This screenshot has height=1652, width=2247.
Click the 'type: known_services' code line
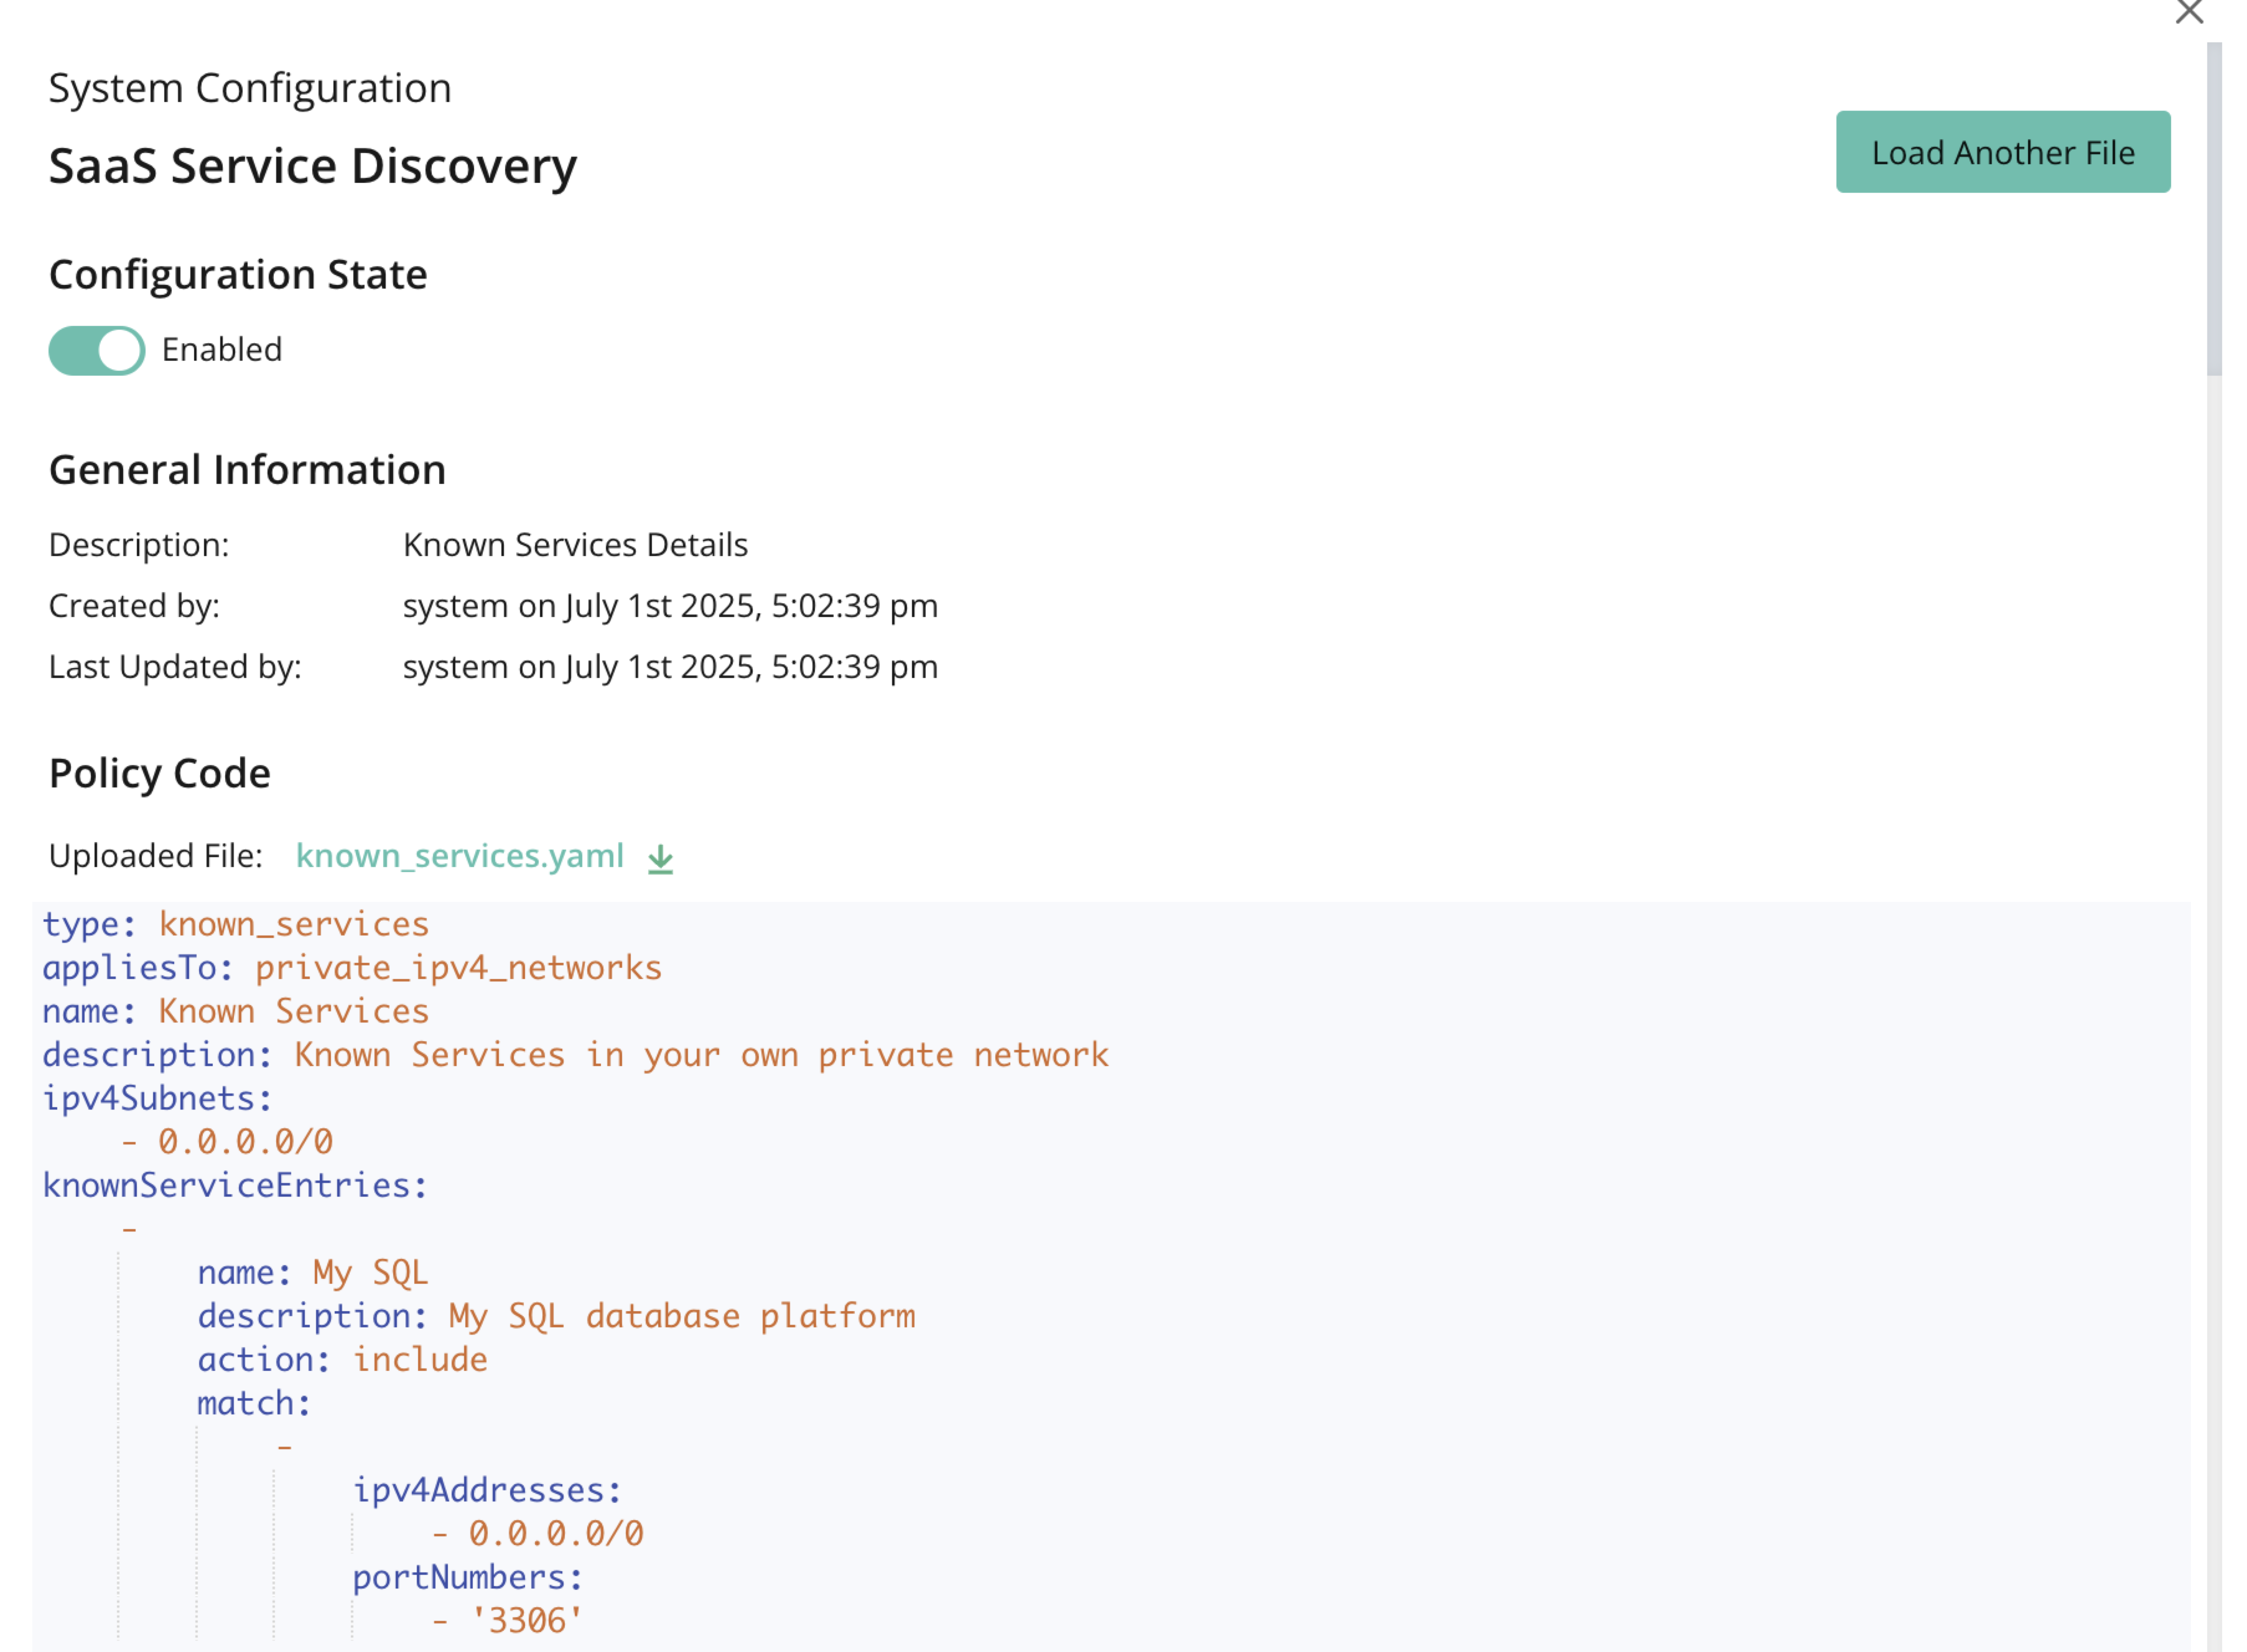(235, 924)
